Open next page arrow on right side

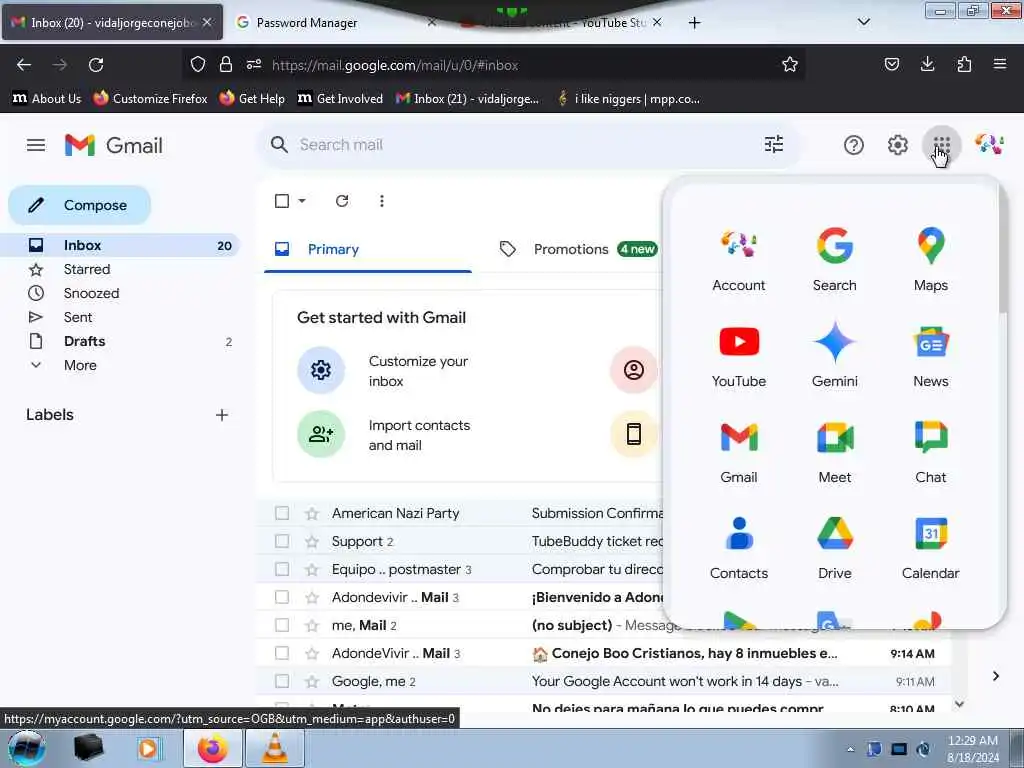(x=995, y=676)
